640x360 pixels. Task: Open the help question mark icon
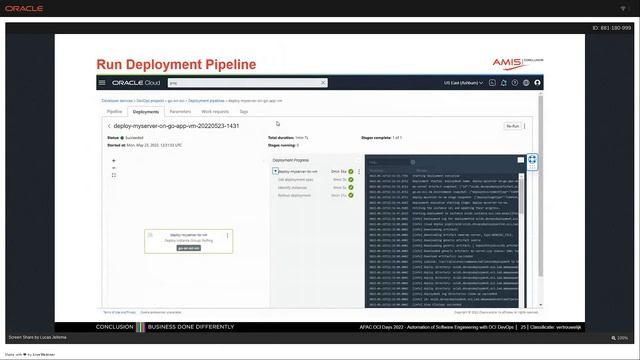[x=515, y=82]
